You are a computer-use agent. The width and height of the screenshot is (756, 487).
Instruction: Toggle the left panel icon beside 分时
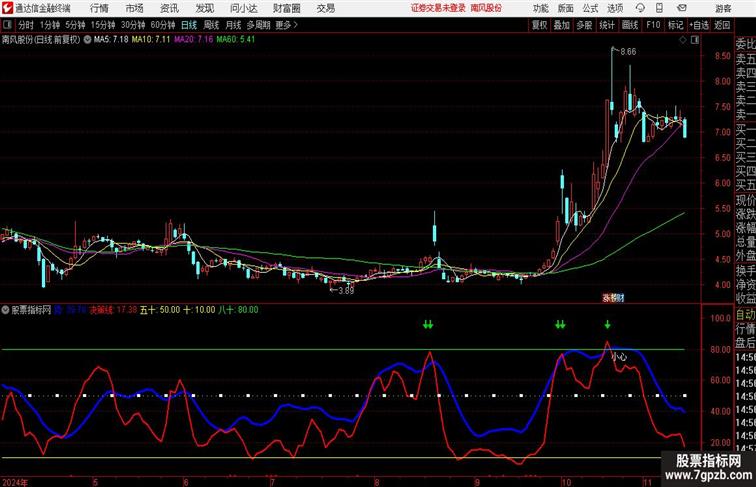7,25
